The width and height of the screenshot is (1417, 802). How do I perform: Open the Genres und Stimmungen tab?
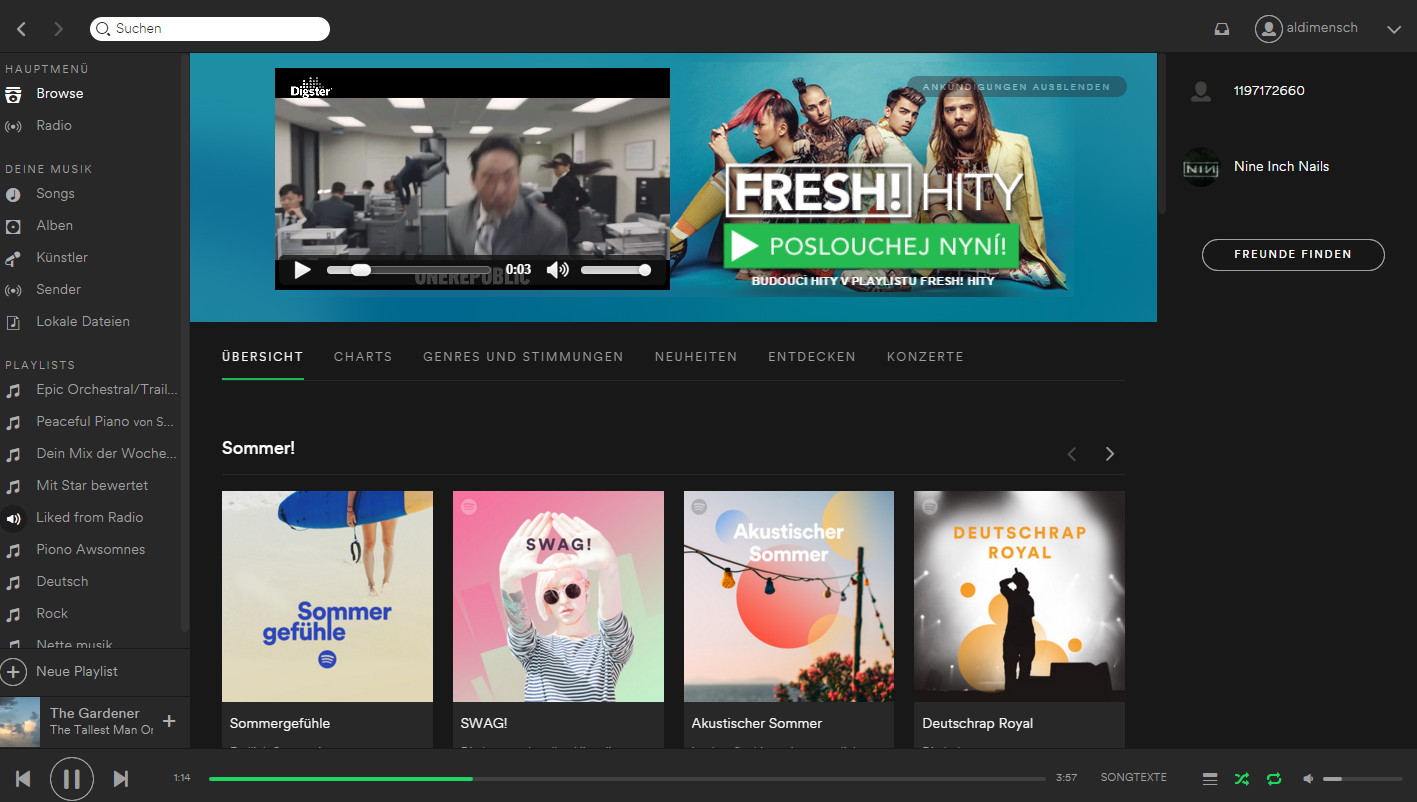523,357
